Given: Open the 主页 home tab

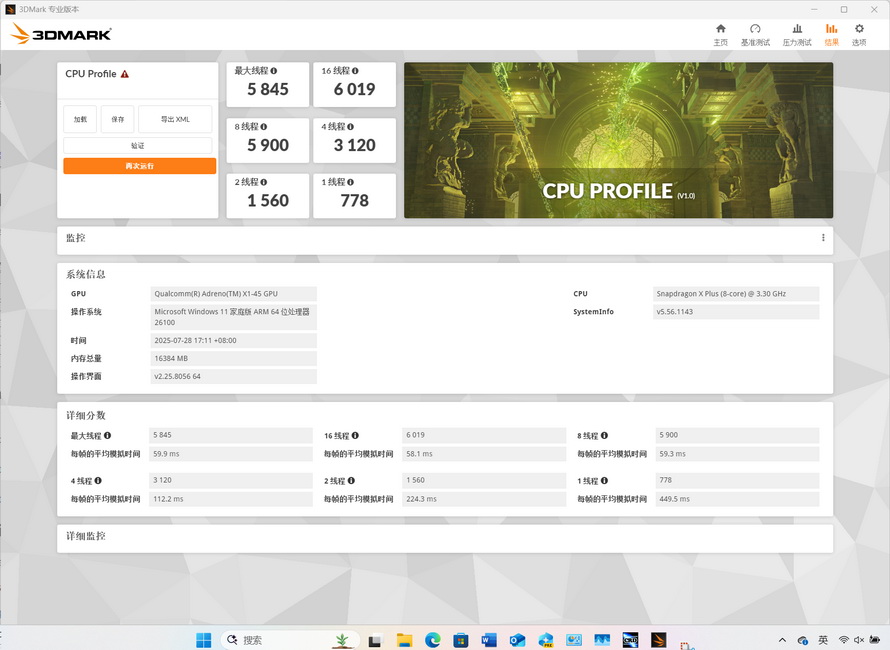Looking at the screenshot, I should coord(720,34).
